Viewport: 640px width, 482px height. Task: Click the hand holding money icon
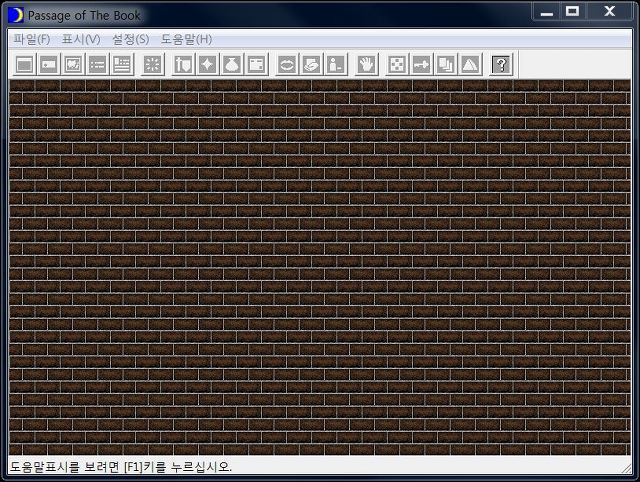pyautogui.click(x=311, y=64)
